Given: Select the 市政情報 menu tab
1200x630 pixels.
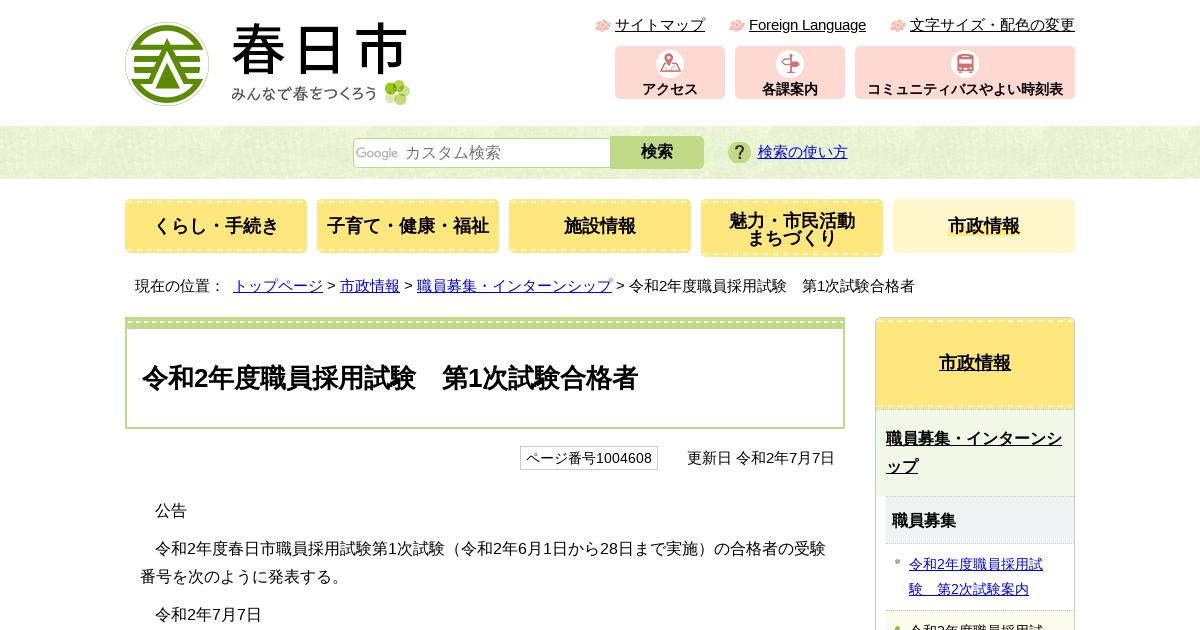Looking at the screenshot, I should click(984, 226).
